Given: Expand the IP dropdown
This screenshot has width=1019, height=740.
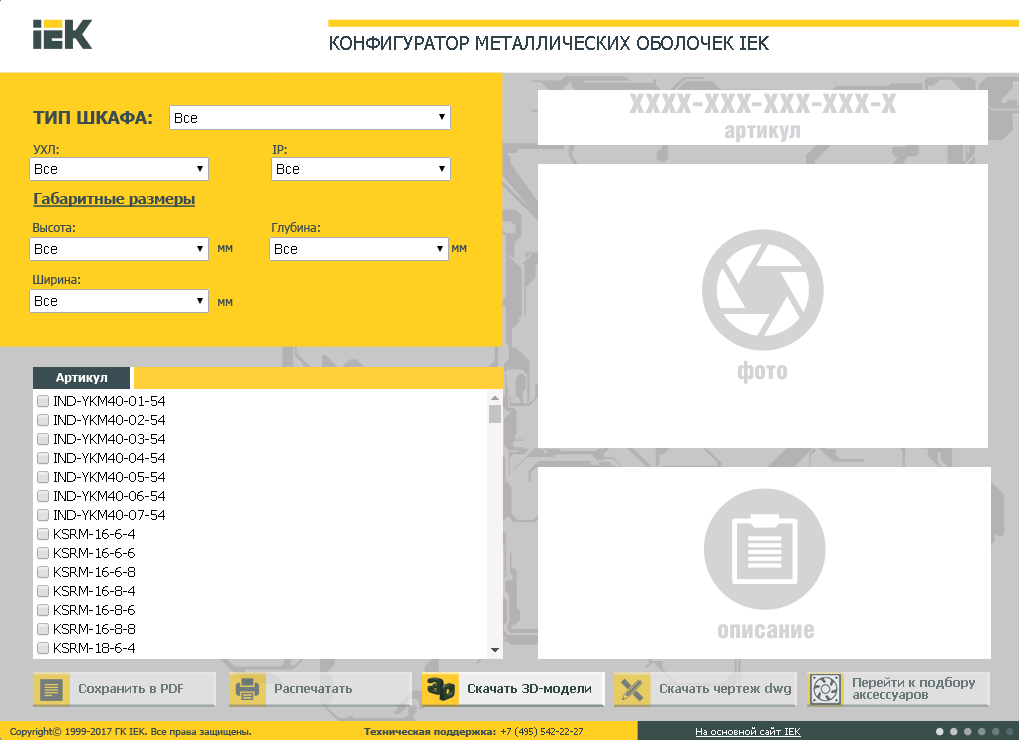Looking at the screenshot, I should click(x=361, y=169).
